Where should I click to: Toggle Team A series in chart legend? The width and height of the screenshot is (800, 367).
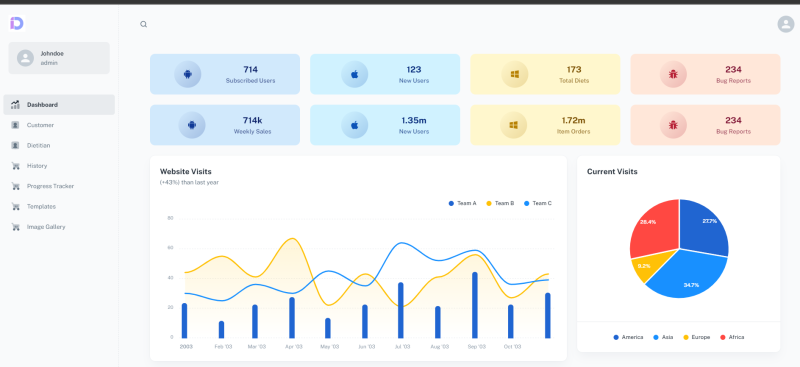(462, 203)
